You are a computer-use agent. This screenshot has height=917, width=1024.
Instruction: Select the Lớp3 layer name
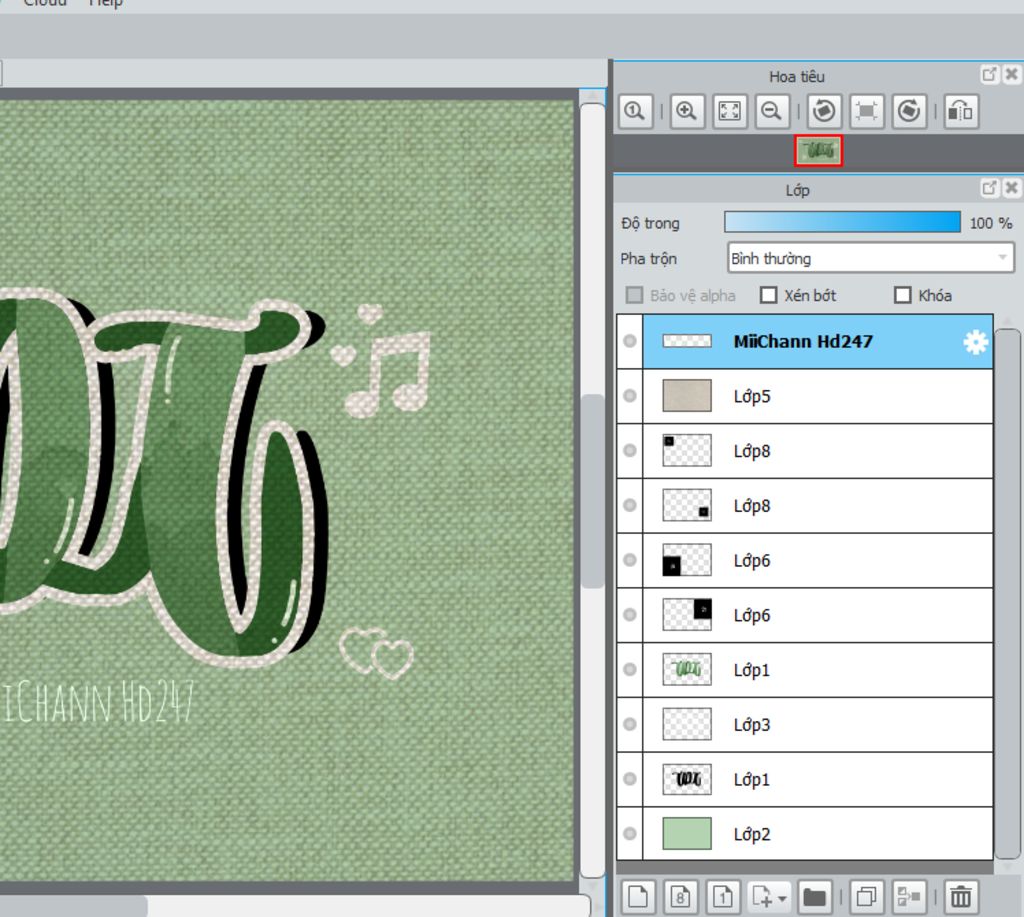[x=752, y=725]
